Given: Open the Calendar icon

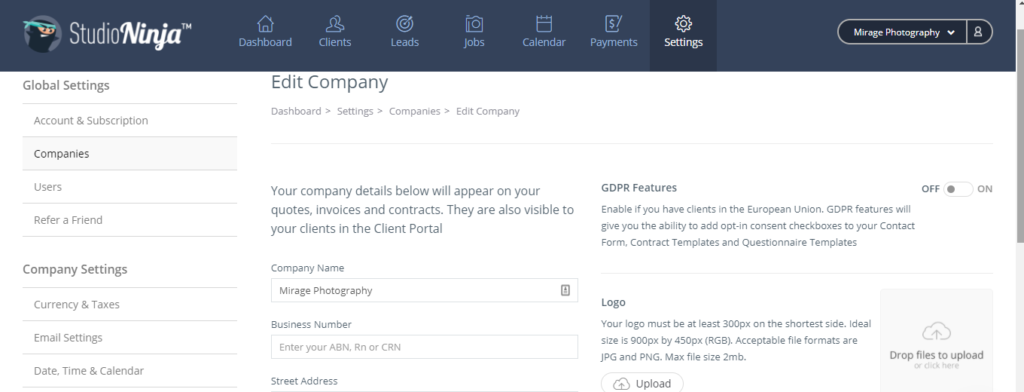Looking at the screenshot, I should 544,24.
